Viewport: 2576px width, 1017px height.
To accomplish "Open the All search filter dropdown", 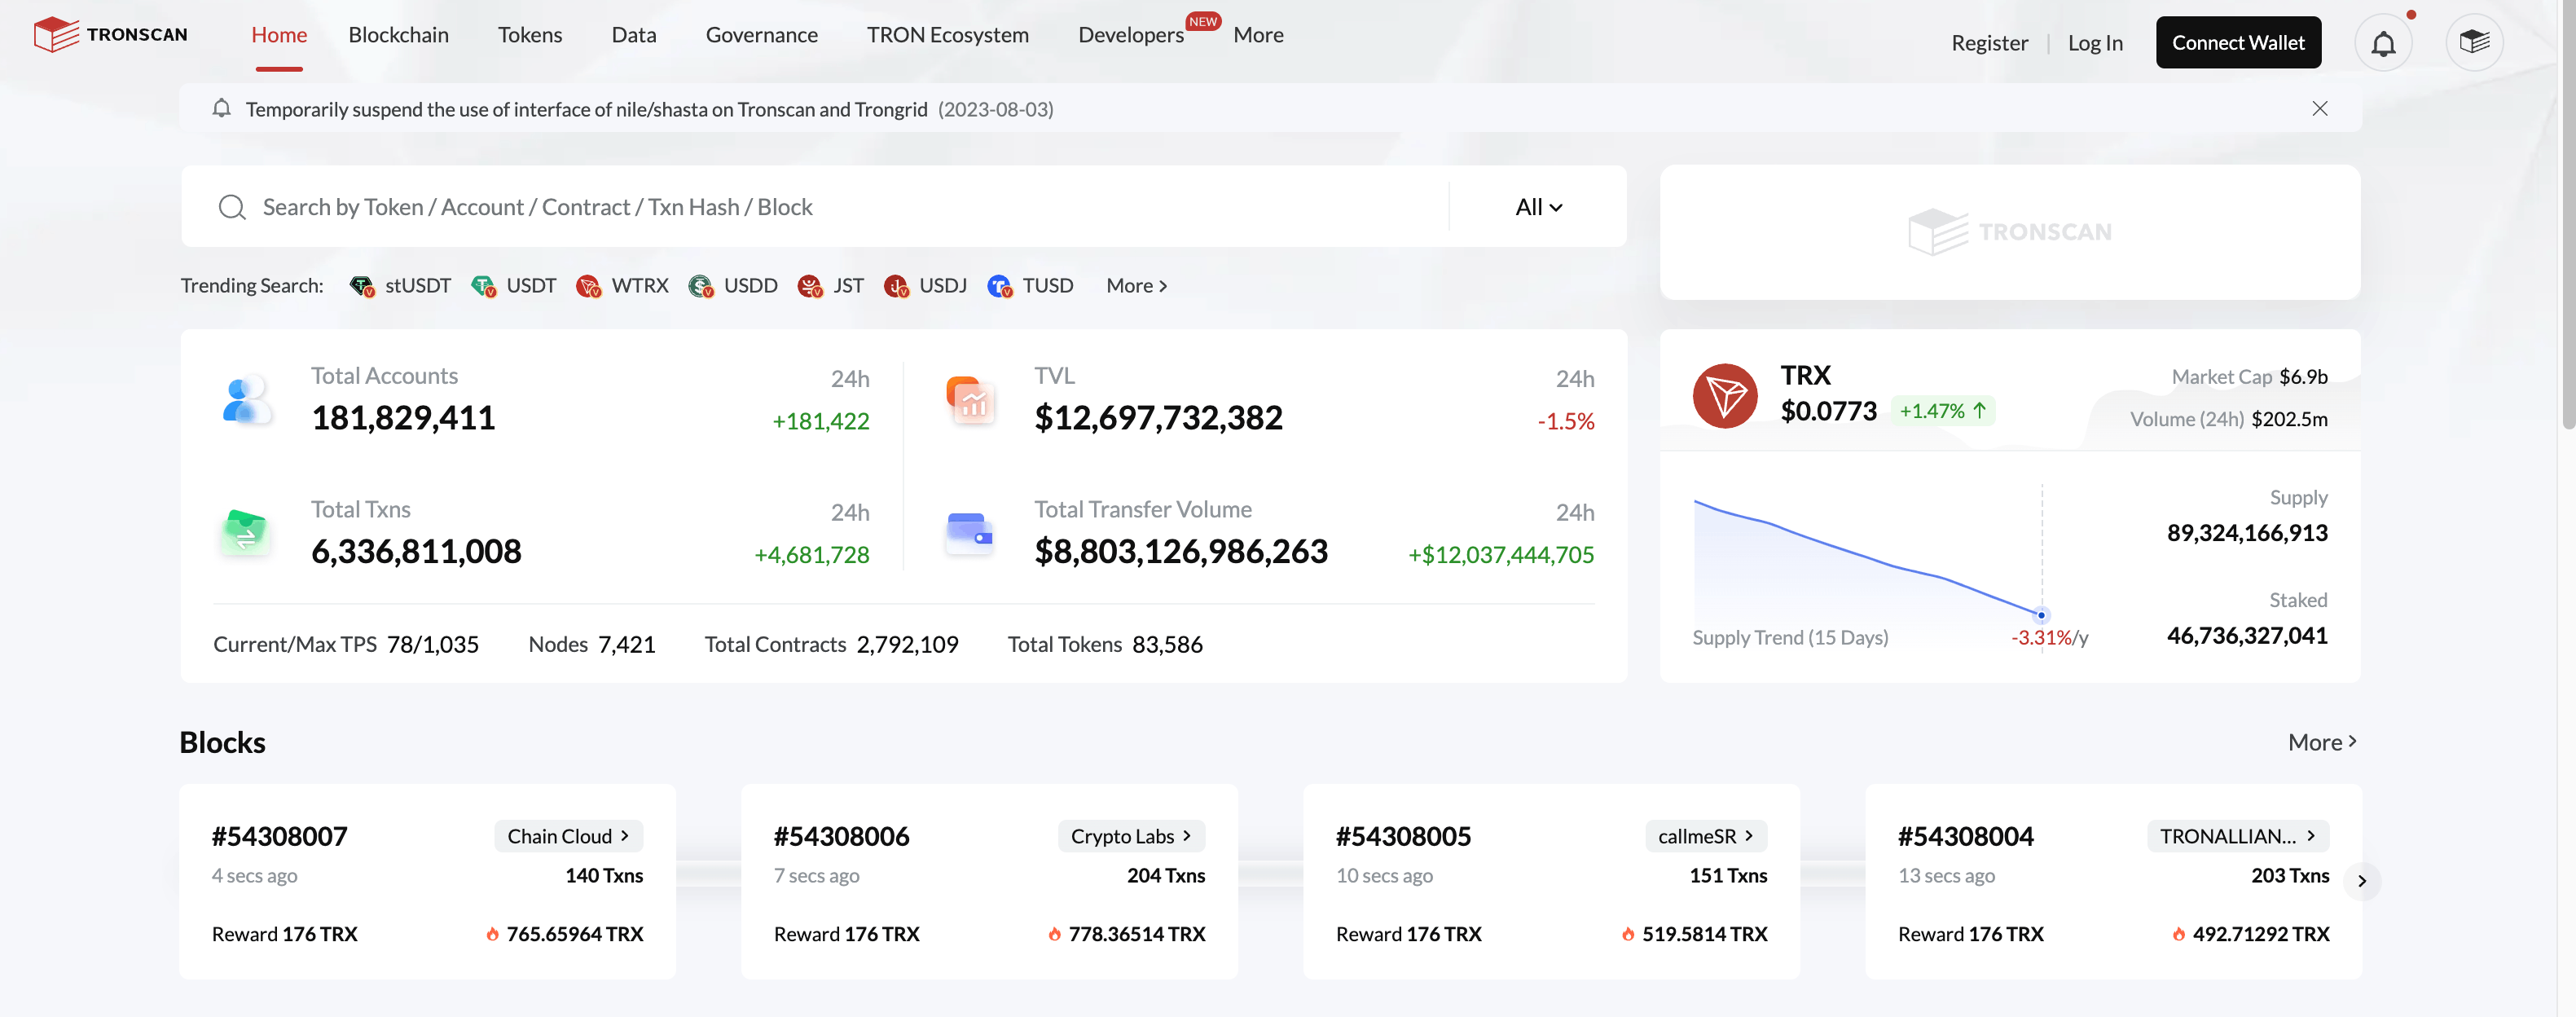I will coord(1538,207).
